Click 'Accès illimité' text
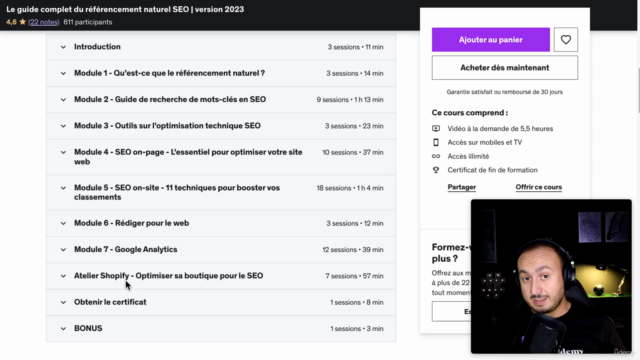Screen dimensions: 640x360 click(468, 156)
